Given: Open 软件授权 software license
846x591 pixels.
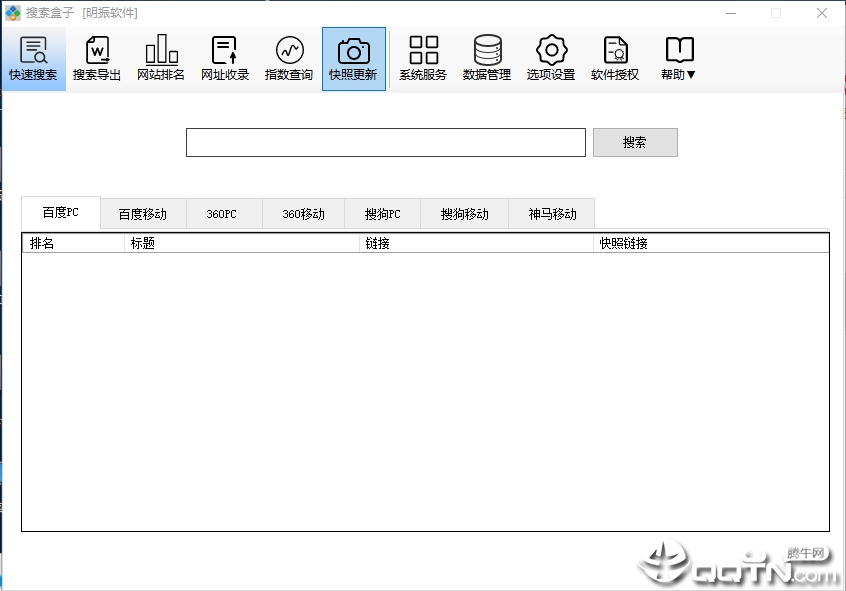Looking at the screenshot, I should click(x=615, y=59).
